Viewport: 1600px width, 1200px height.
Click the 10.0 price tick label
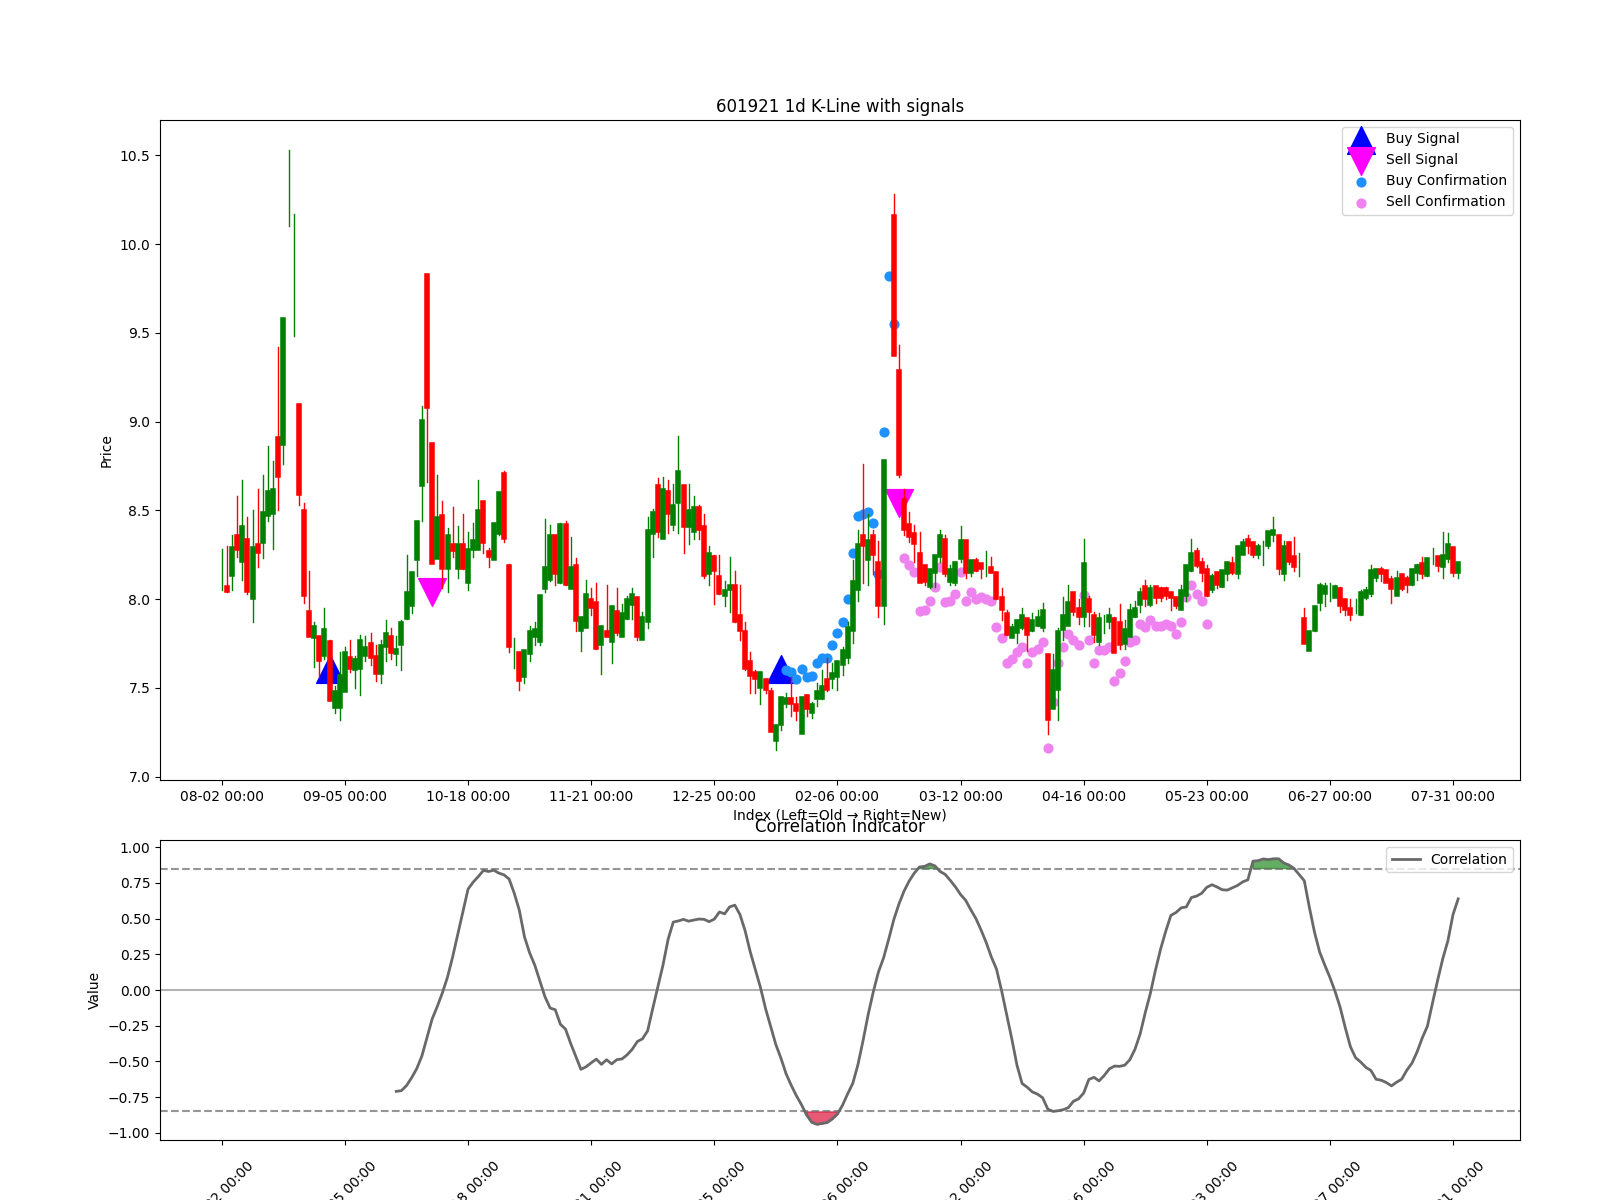tap(135, 245)
